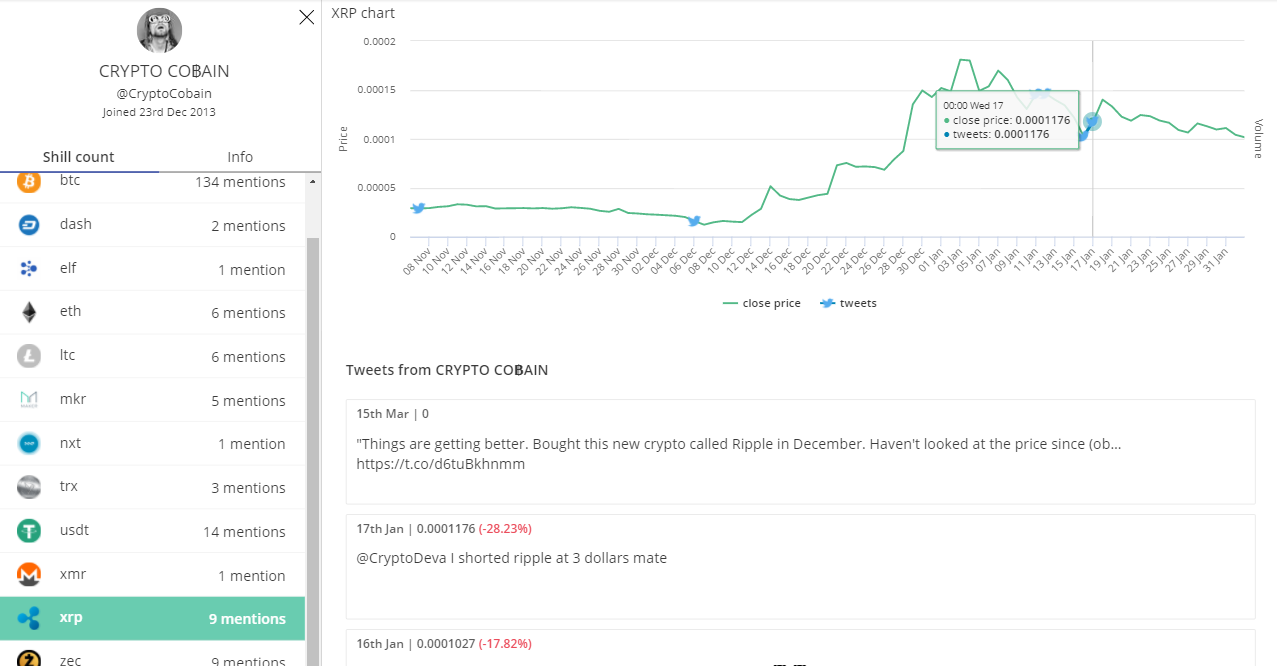Screen dimensions: 1277x666
Task: Select the btc row label
Action: 70,181
